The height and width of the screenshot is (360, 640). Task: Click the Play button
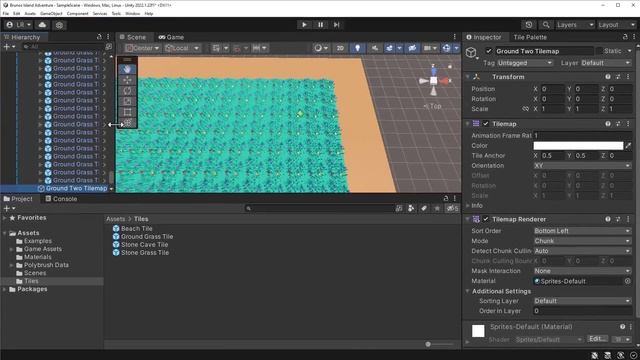pos(304,25)
